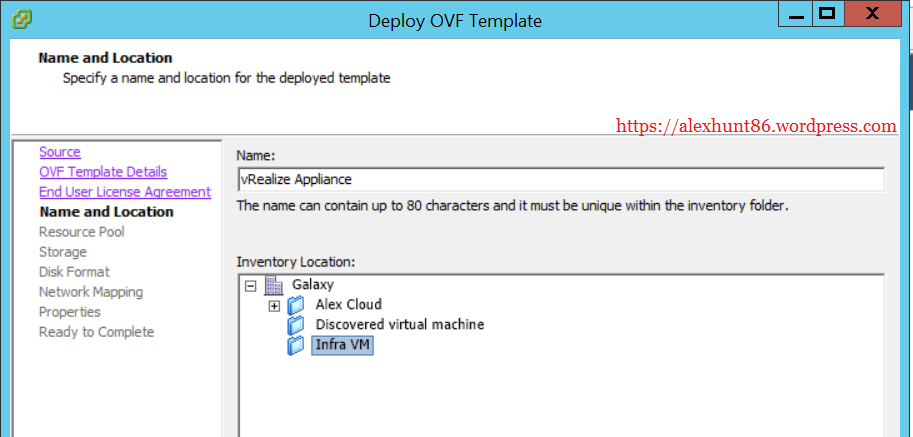Image resolution: width=913 pixels, height=437 pixels.
Task: Open the Source step link
Action: 60,152
